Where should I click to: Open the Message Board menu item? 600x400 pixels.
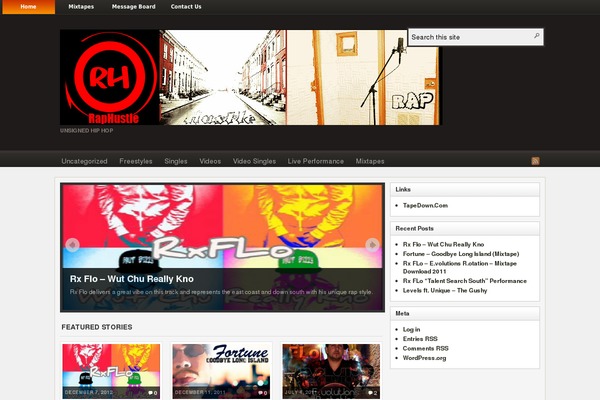[x=134, y=7]
